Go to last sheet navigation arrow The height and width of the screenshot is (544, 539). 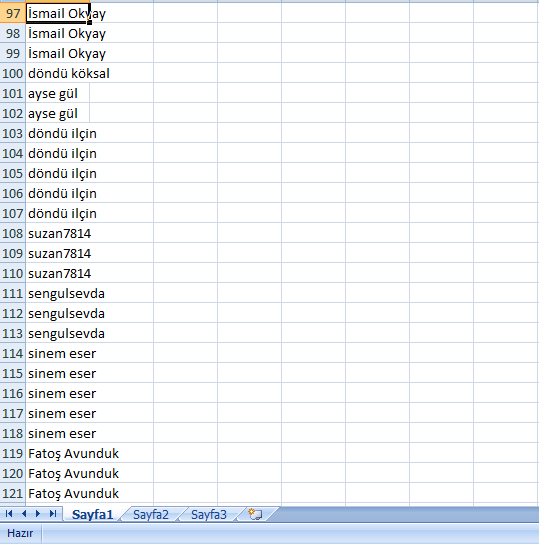pyautogui.click(x=53, y=514)
